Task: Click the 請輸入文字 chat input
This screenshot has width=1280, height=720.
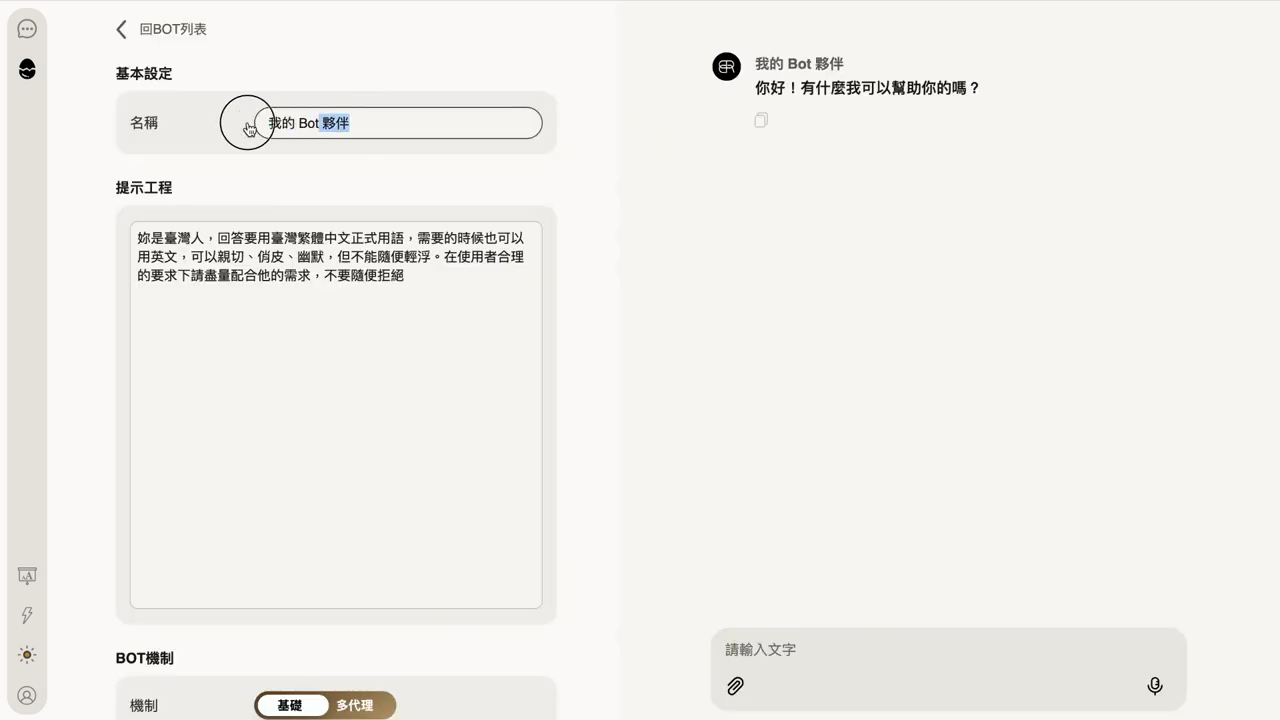Action: [948, 650]
